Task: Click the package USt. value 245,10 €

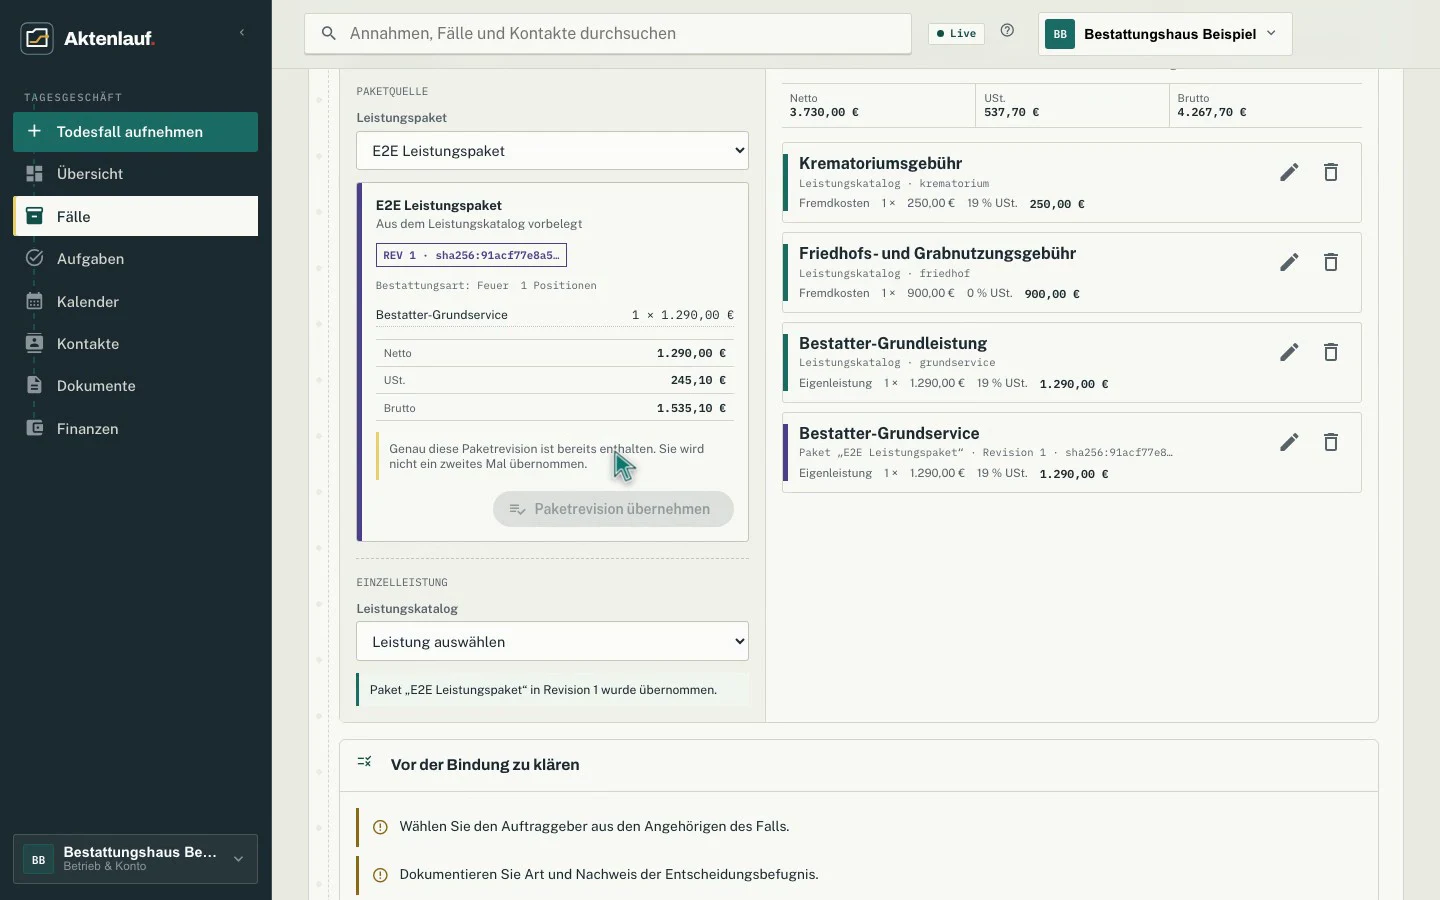Action: tap(698, 380)
